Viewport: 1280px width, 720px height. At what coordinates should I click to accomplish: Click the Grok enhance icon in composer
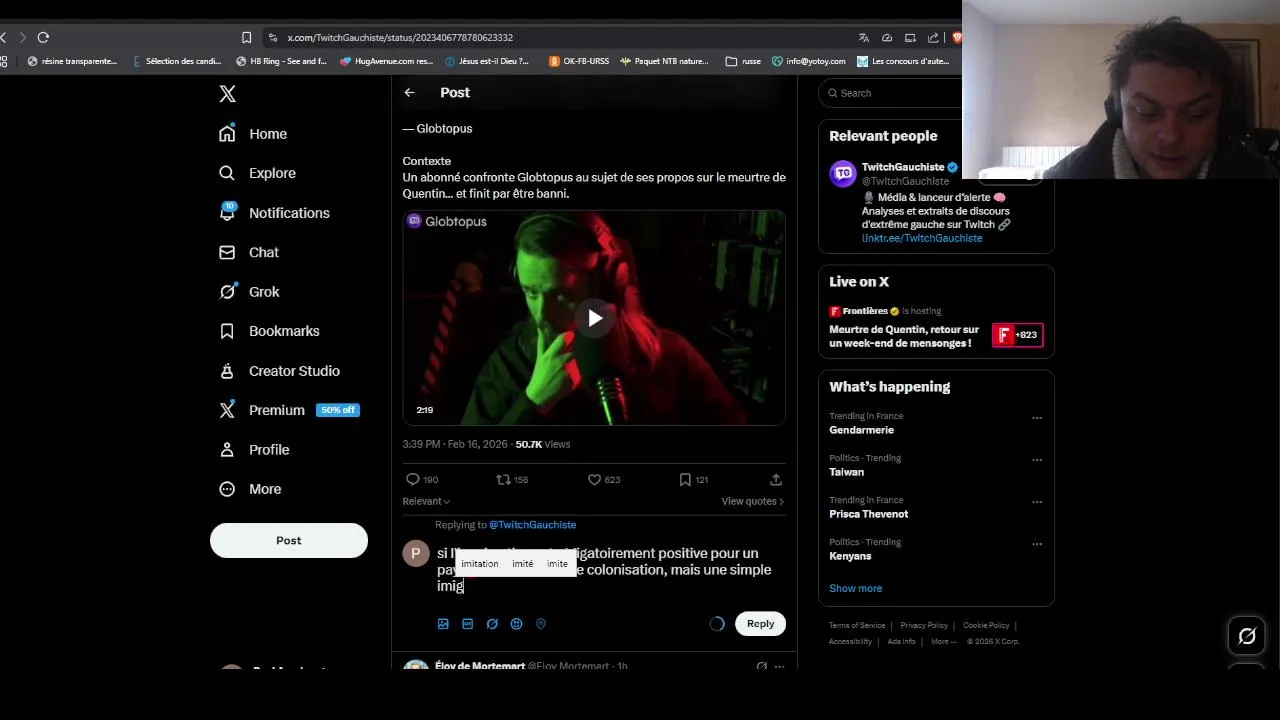[x=492, y=624]
